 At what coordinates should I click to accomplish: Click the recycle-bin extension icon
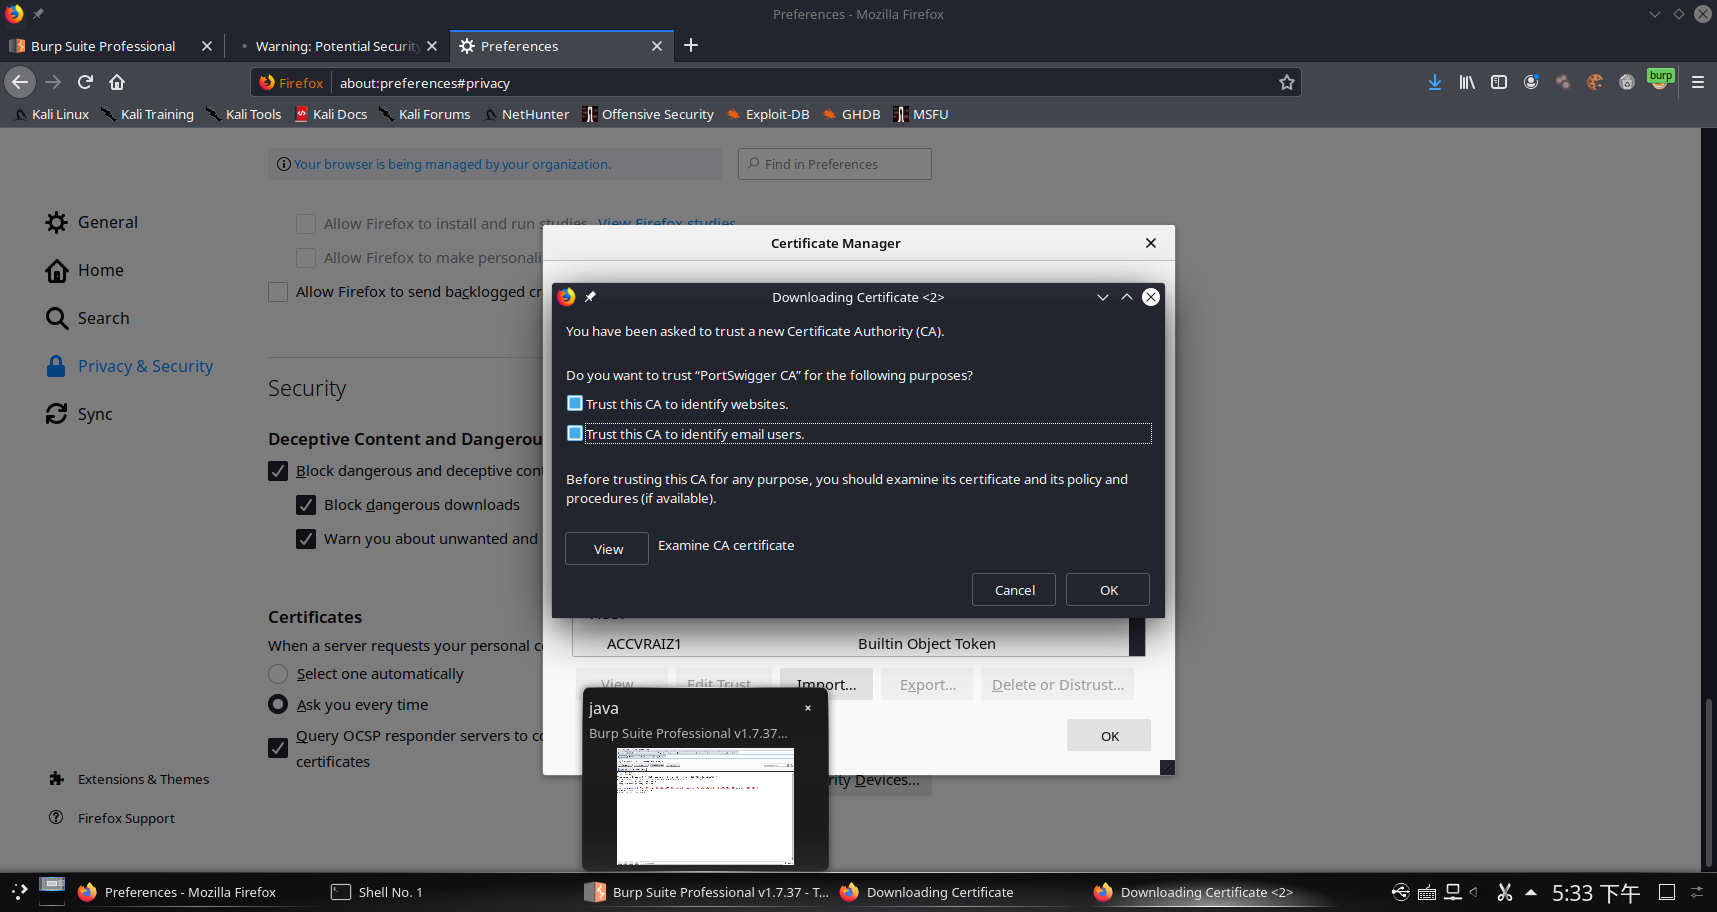point(1627,82)
